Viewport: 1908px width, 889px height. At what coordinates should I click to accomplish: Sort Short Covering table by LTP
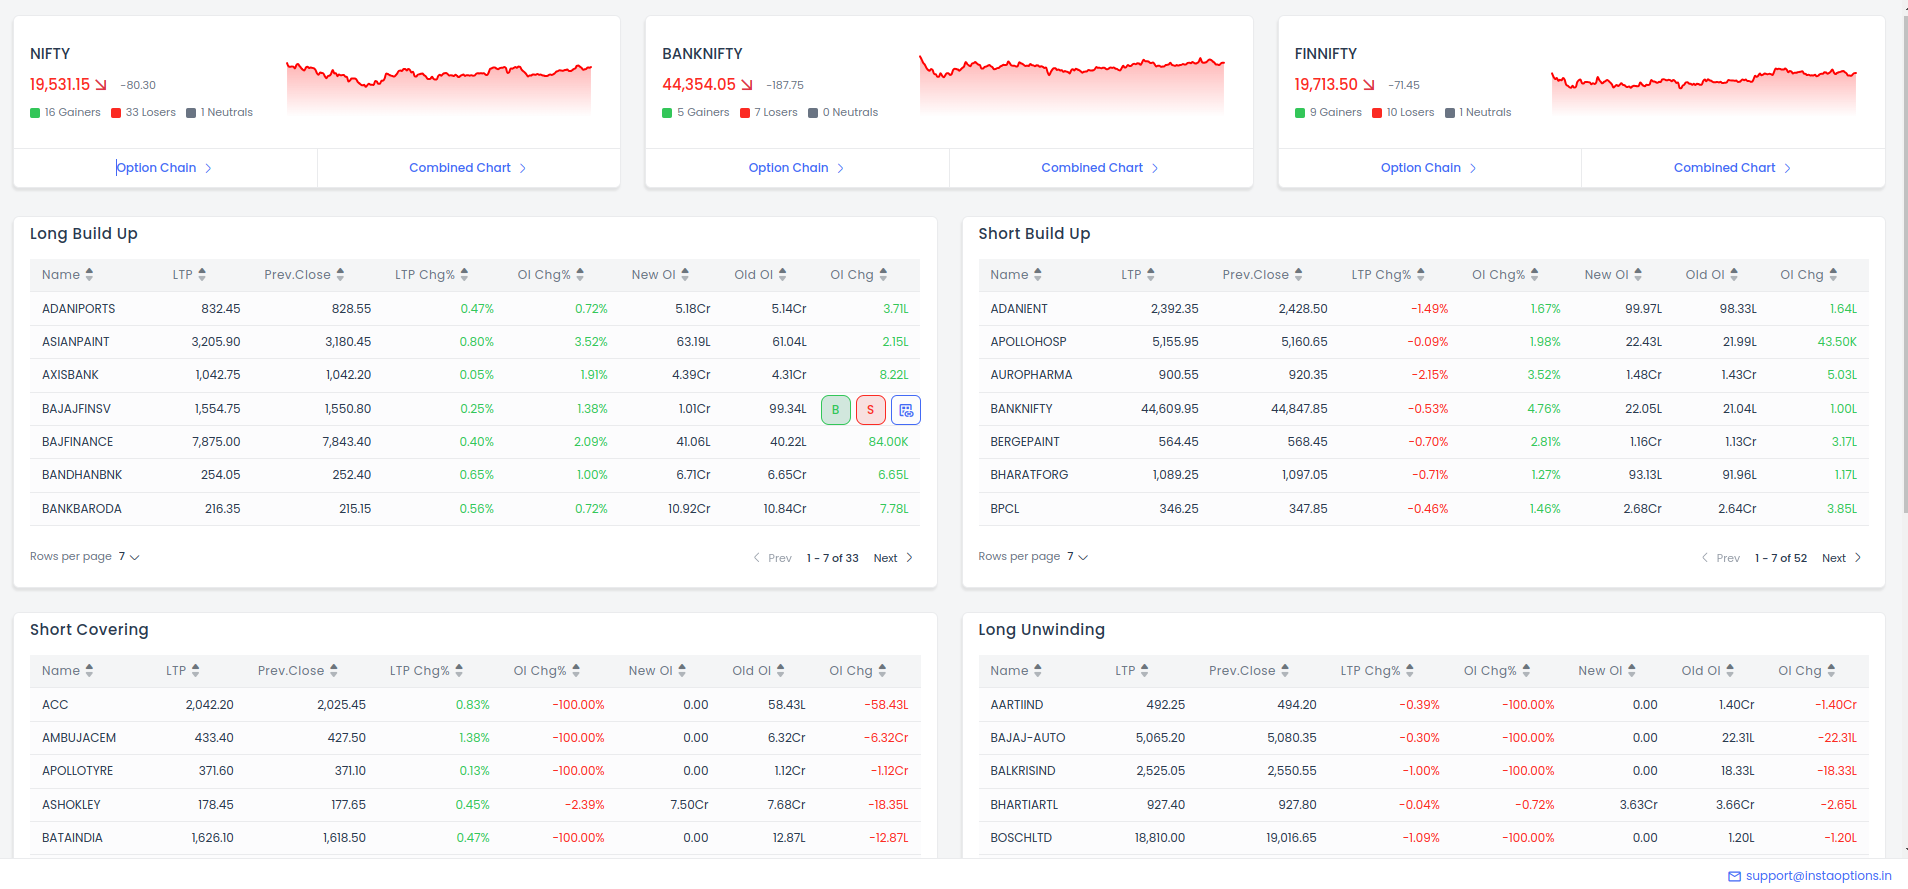pos(183,671)
